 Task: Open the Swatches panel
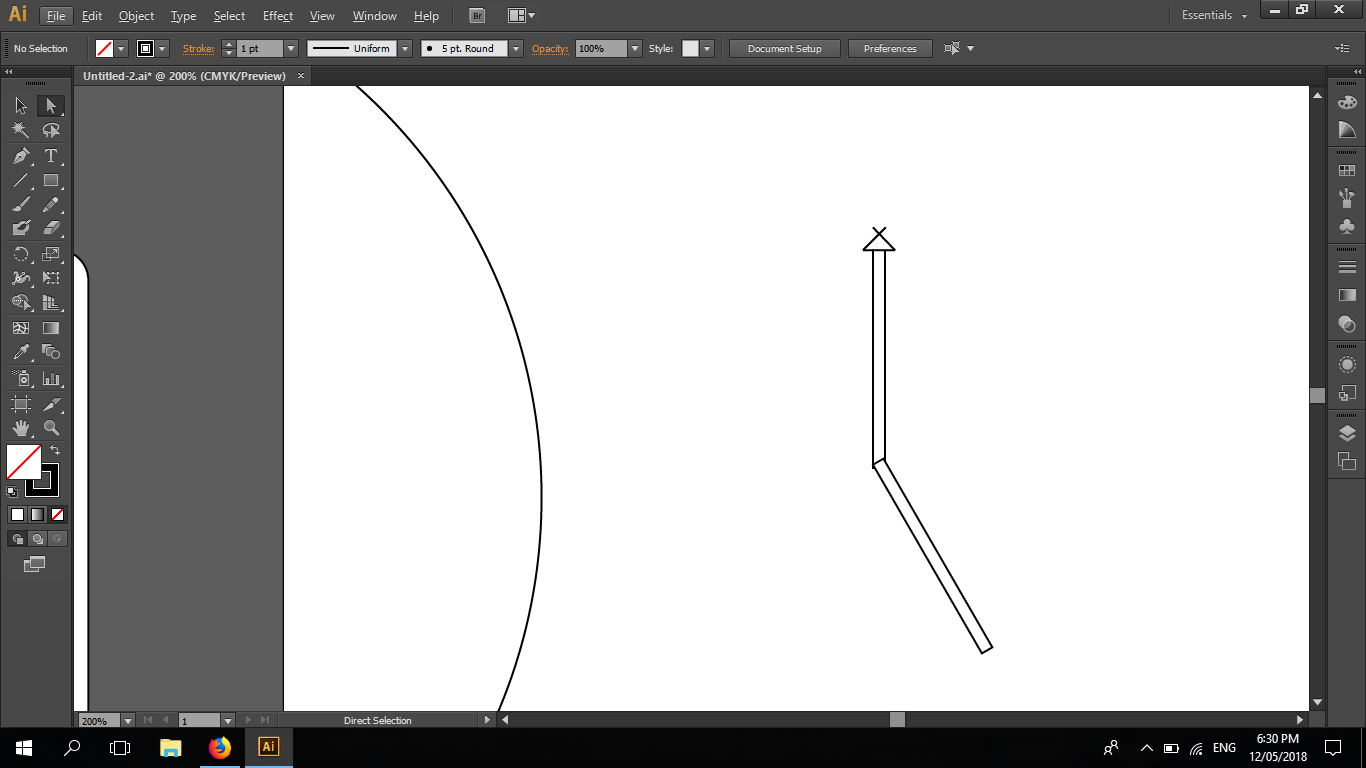1347,171
